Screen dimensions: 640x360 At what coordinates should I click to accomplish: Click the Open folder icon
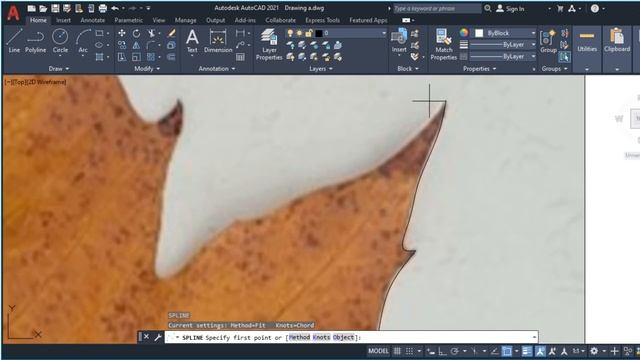pyautogui.click(x=43, y=8)
